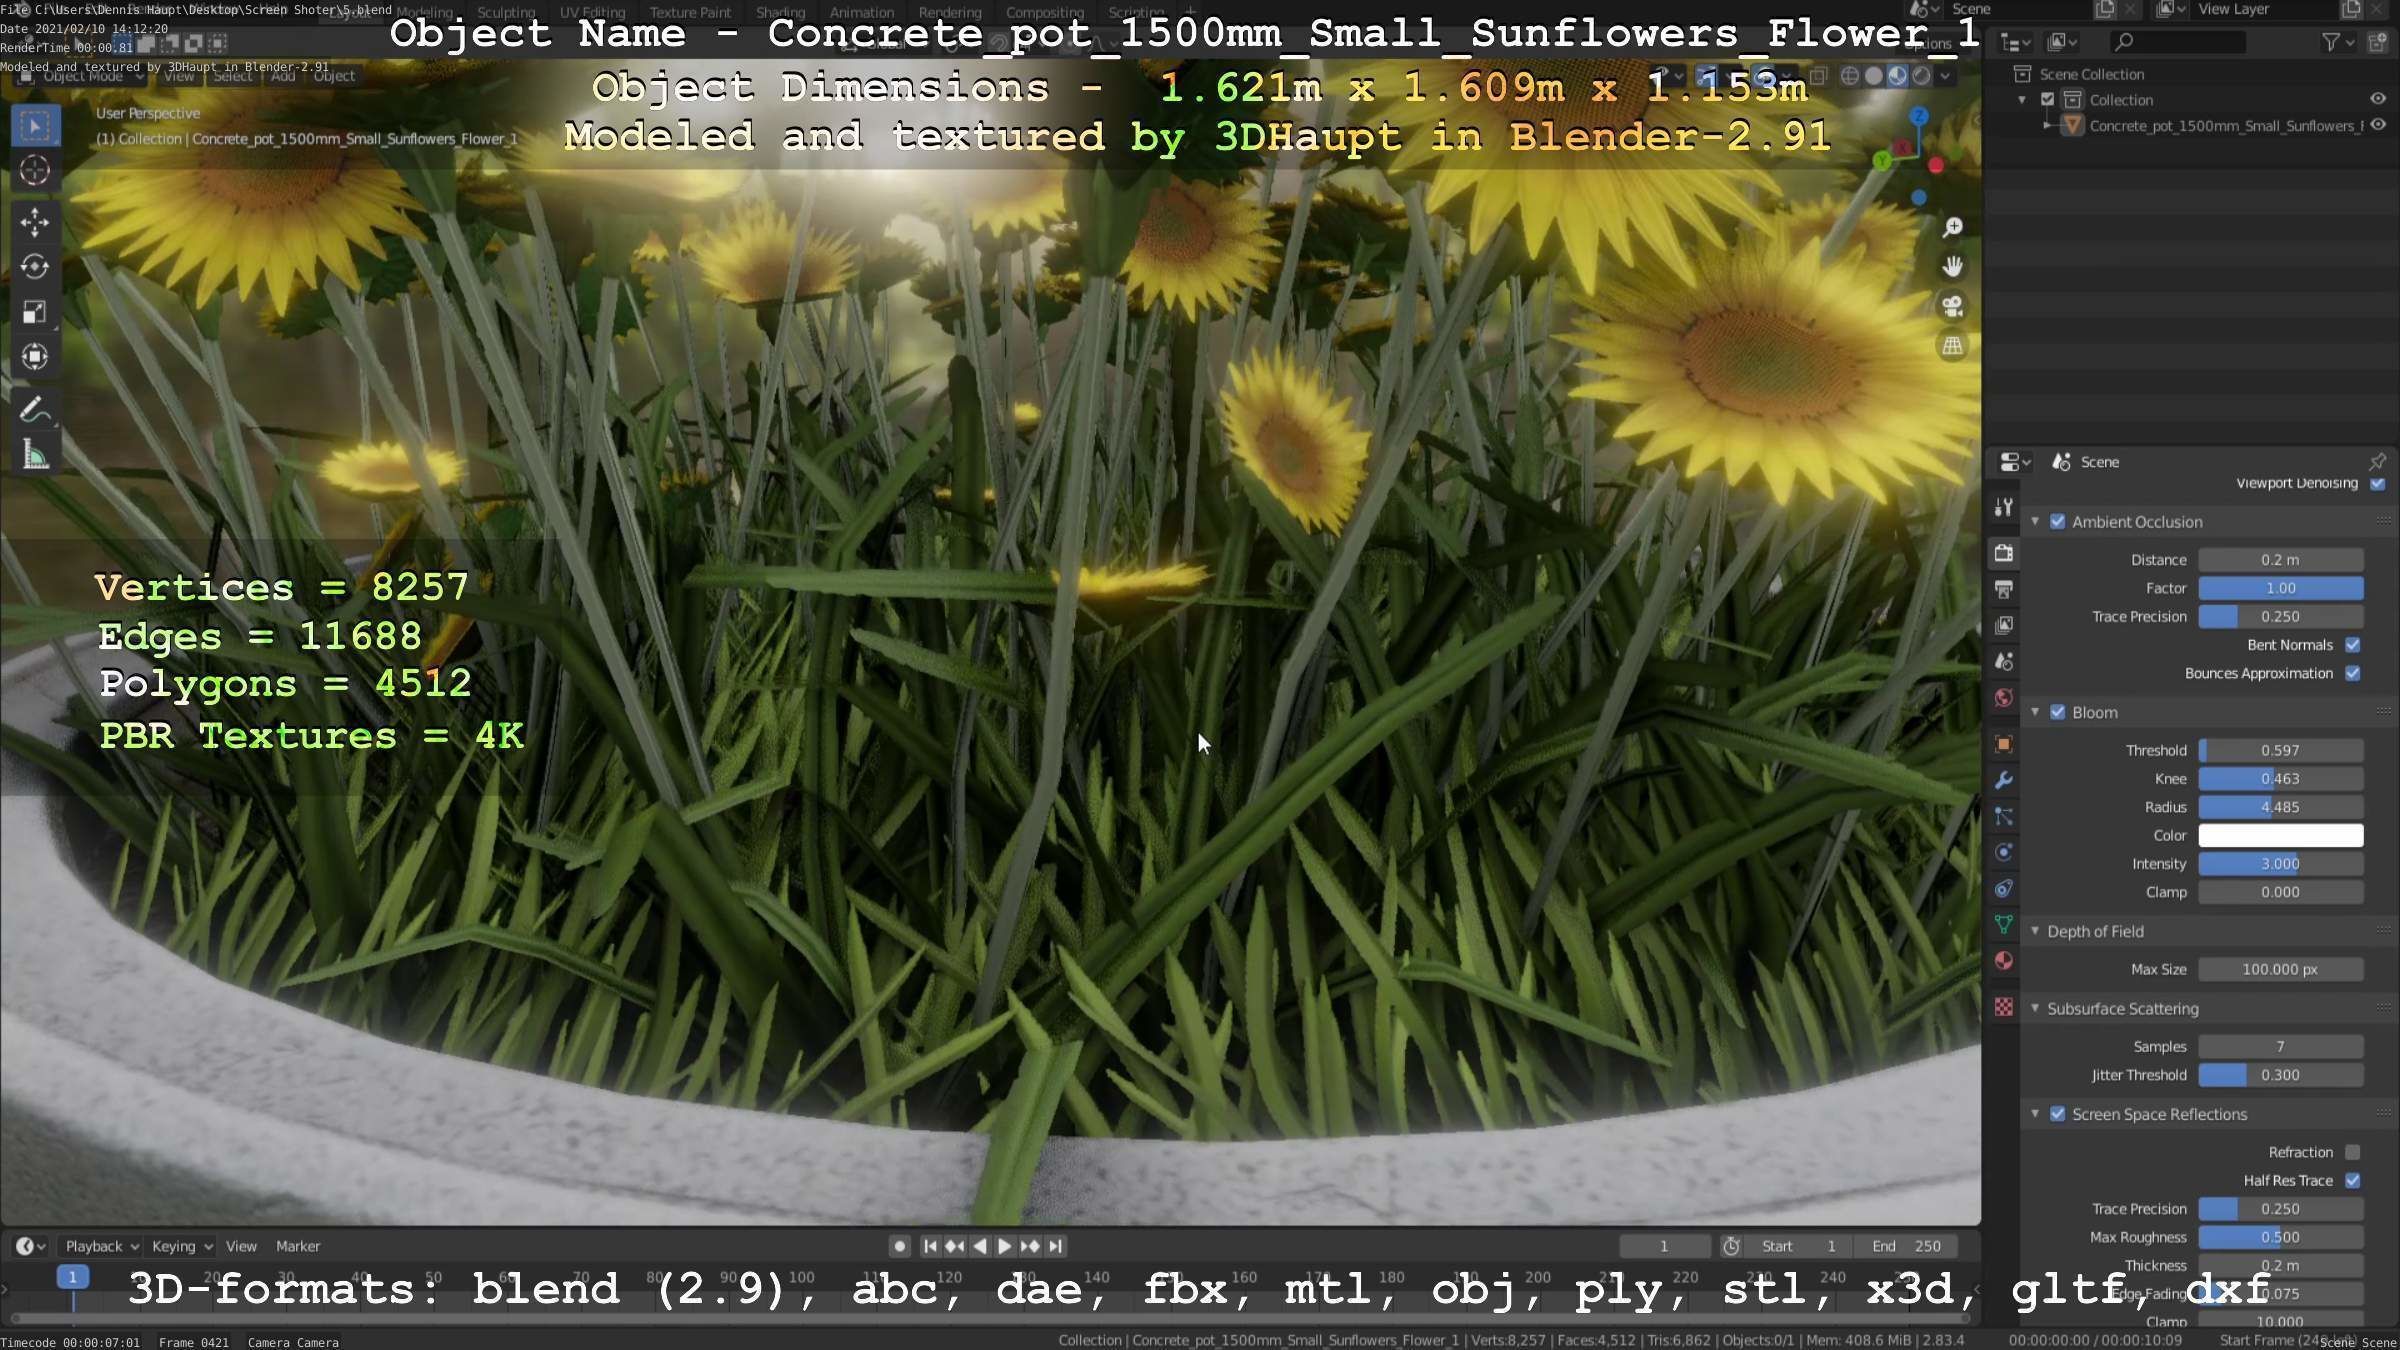Collapse the Subsurface Scattering panel
The height and width of the screenshot is (1350, 2400).
[x=2034, y=1008]
